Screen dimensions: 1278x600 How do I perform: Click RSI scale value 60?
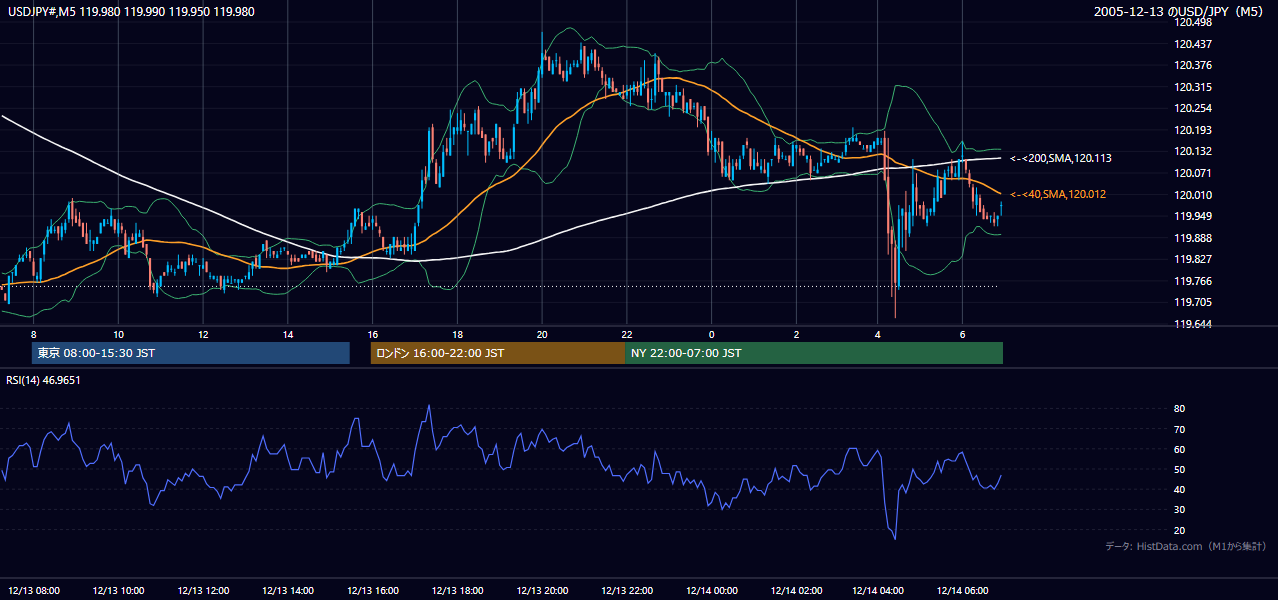click(x=1180, y=449)
